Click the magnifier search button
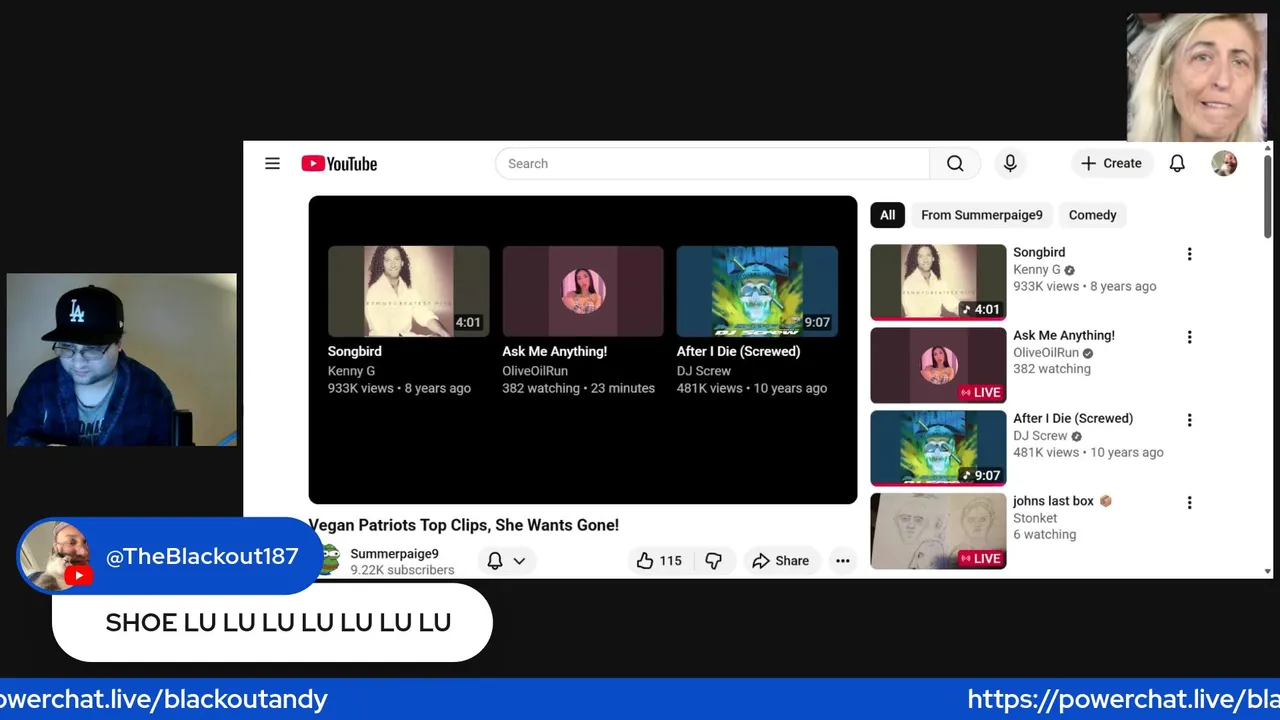 tap(955, 164)
